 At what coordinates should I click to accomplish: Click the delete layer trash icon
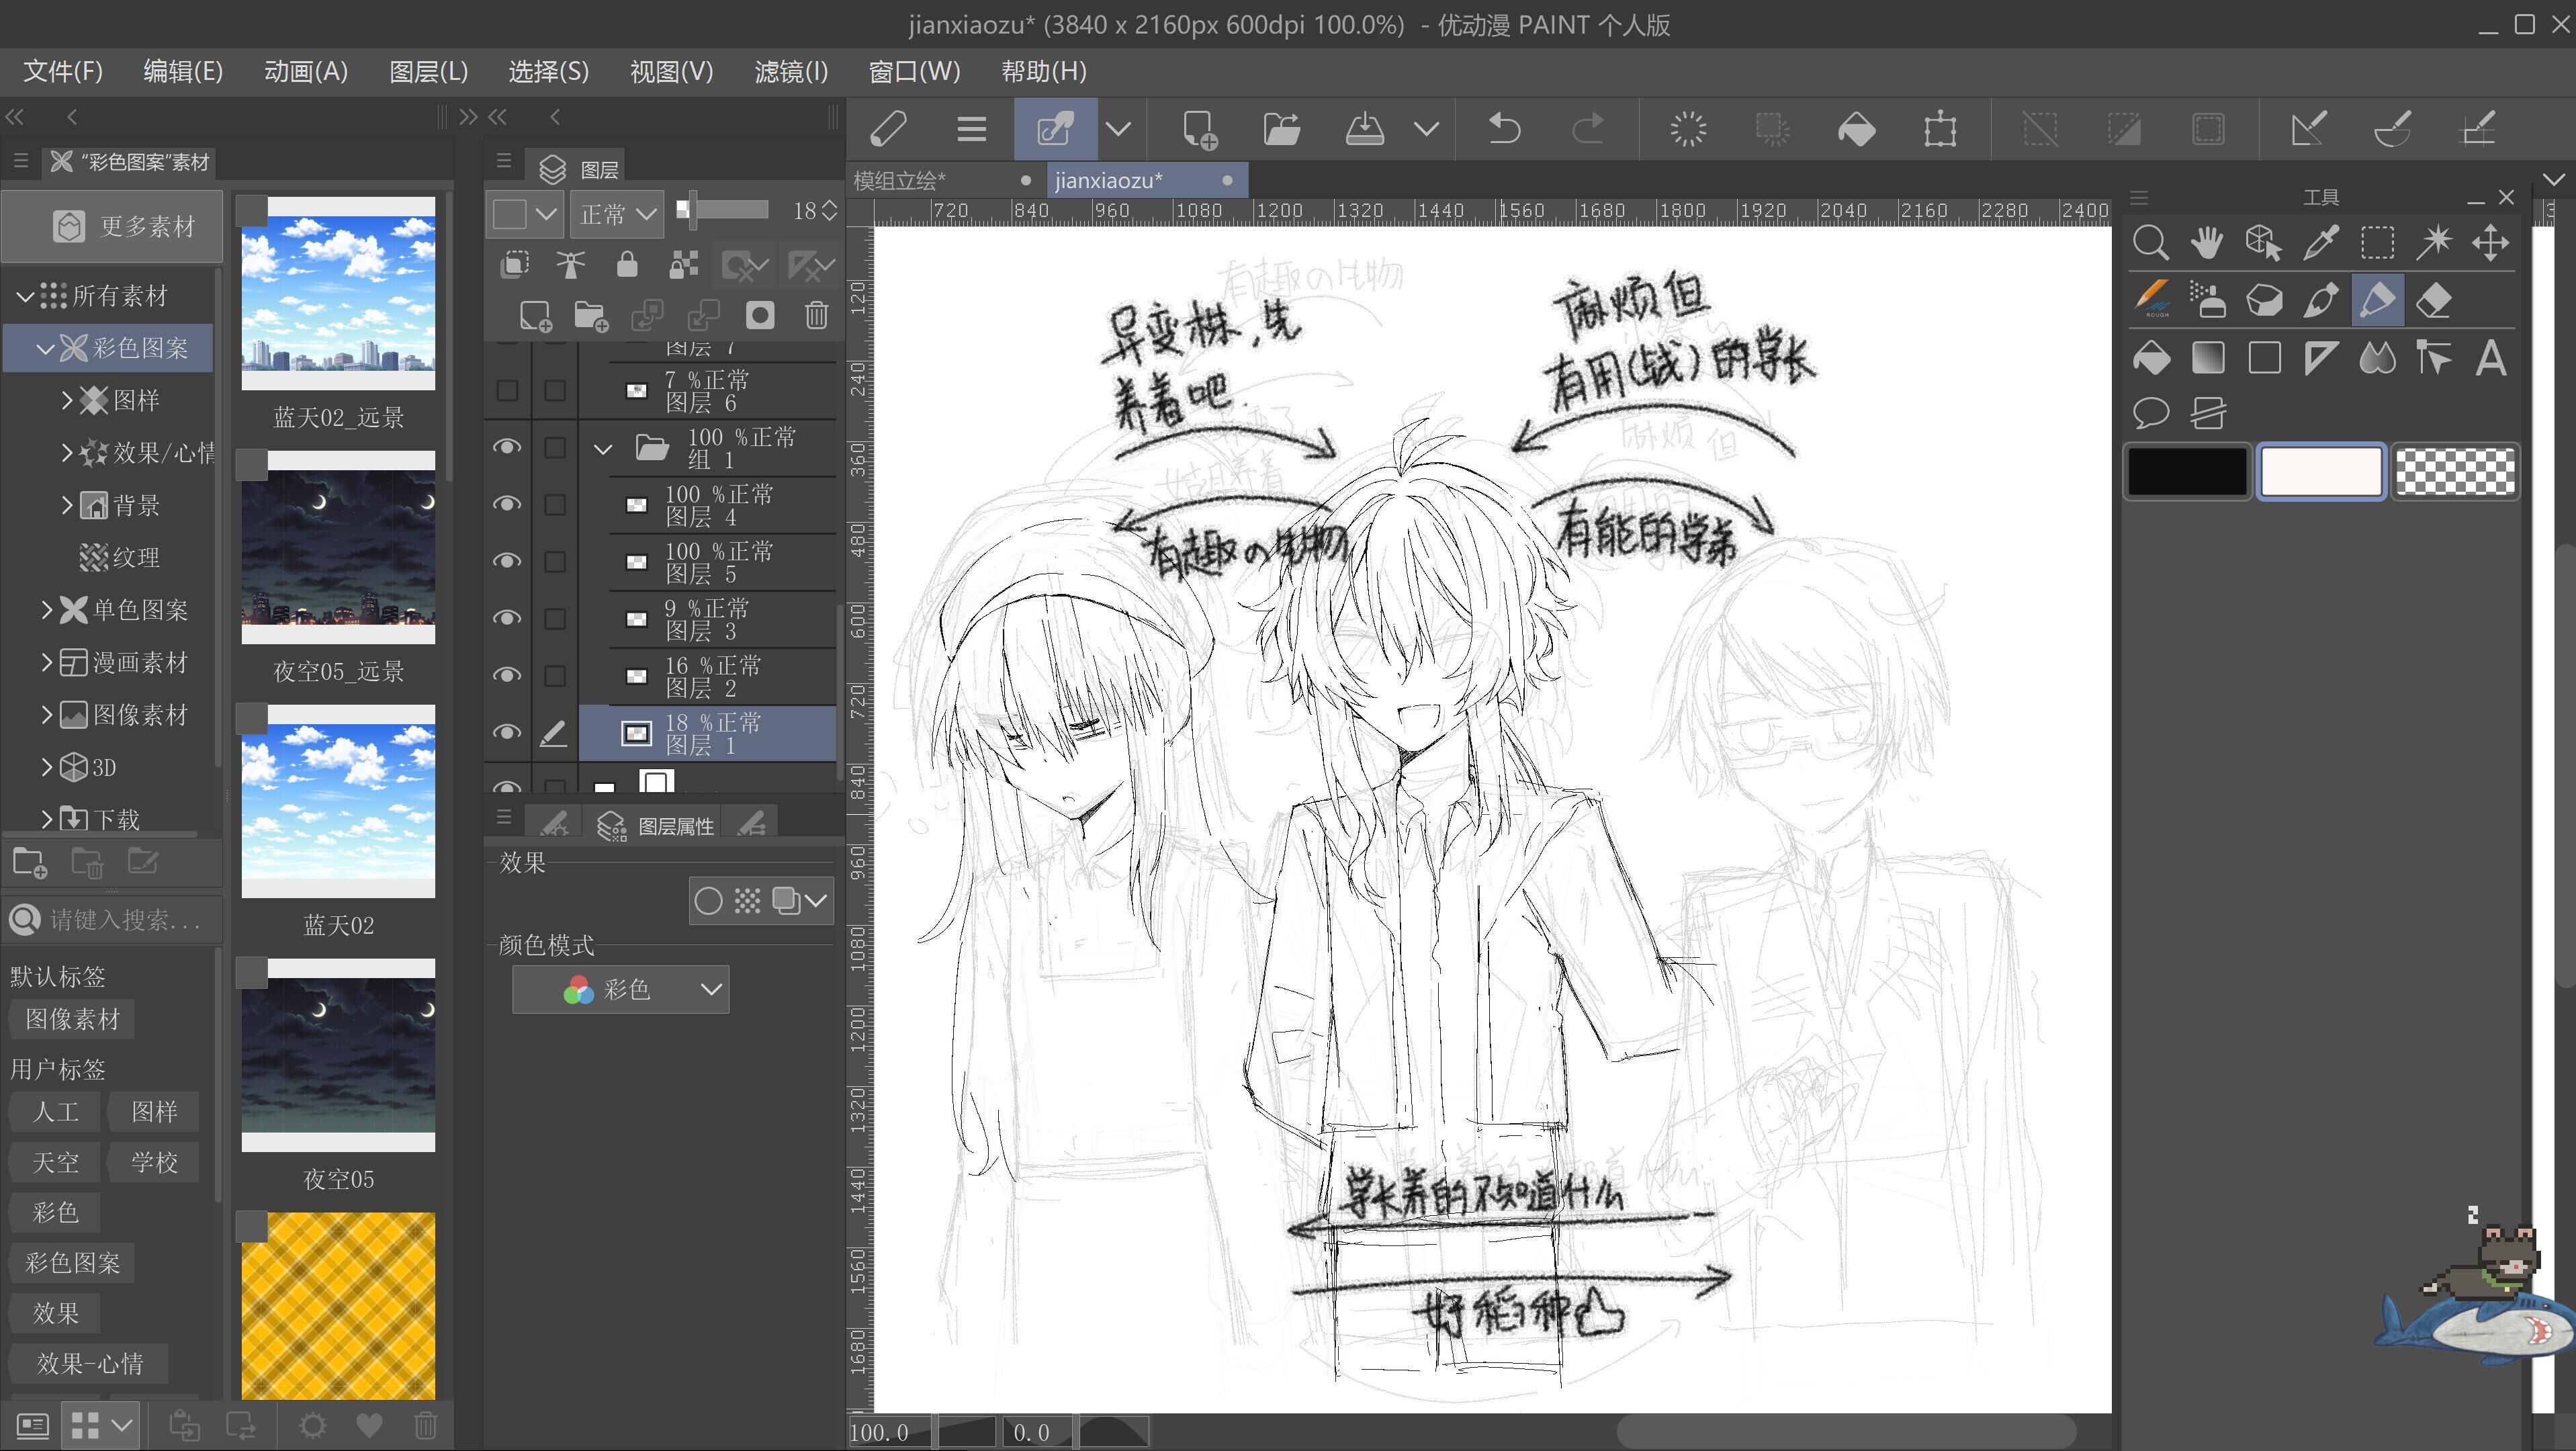click(x=816, y=316)
